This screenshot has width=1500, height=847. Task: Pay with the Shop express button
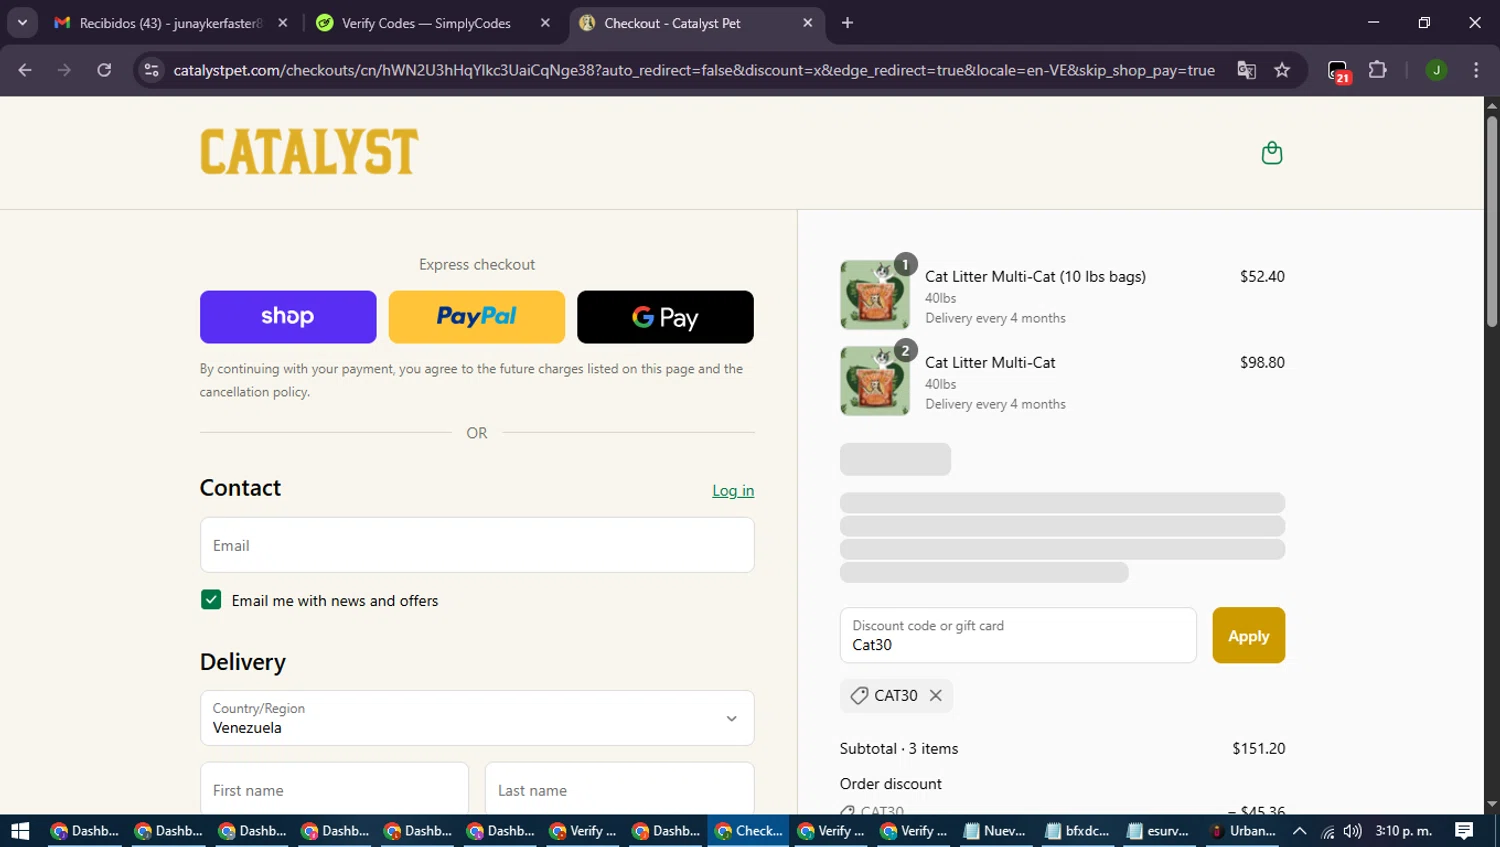point(288,317)
